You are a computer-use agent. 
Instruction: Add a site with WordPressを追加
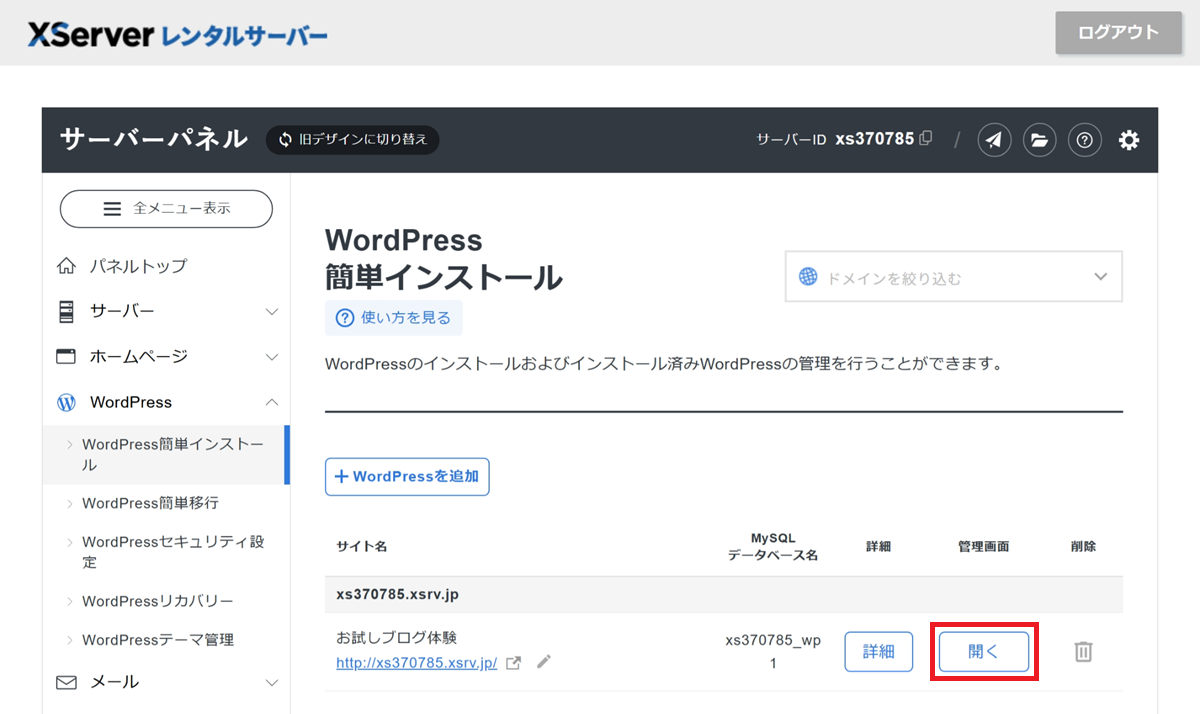pos(407,477)
